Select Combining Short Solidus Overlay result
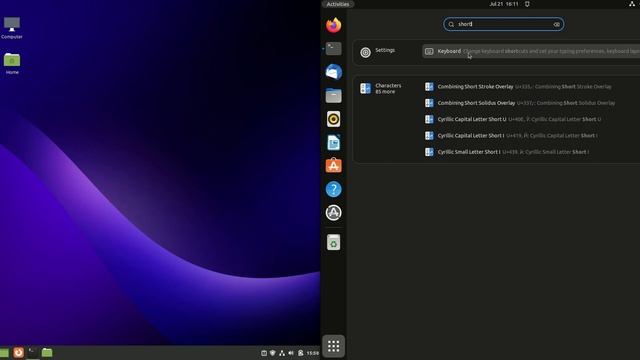This screenshot has height=360, width=640. [x=520, y=103]
